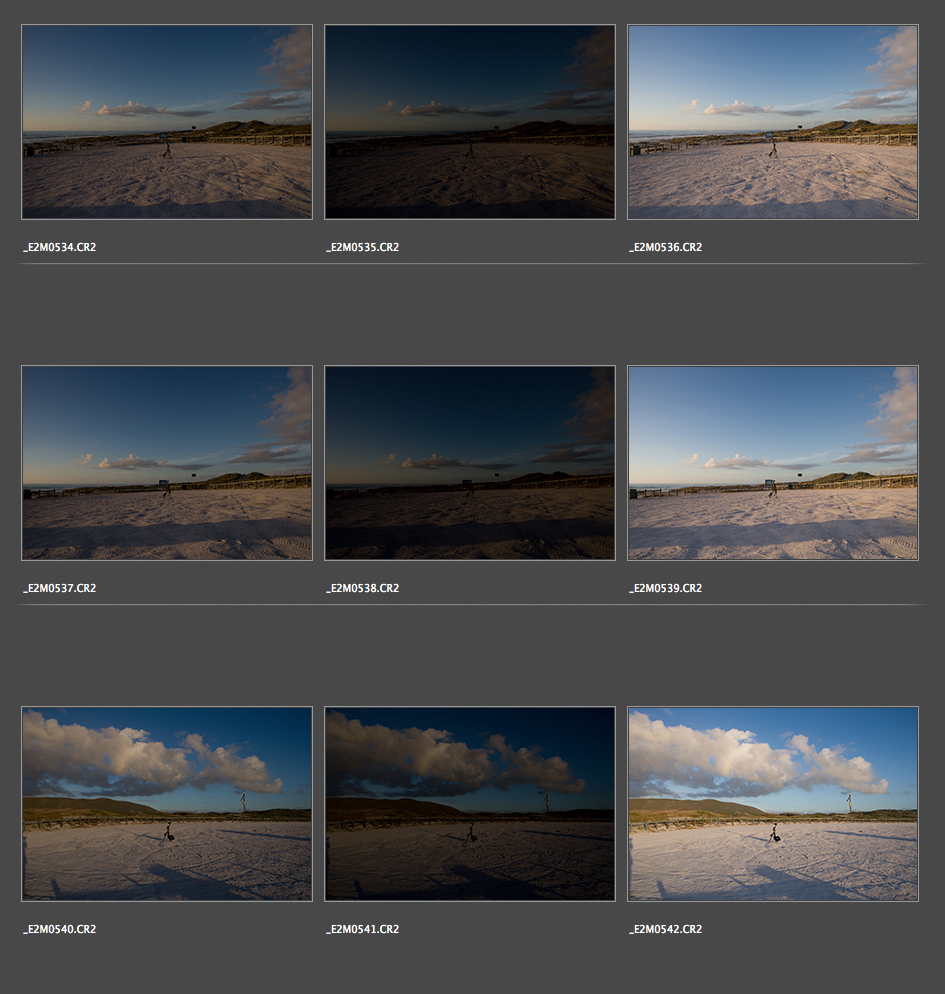Image resolution: width=945 pixels, height=994 pixels.
Task: Click the _E2M0539.CR2 file name
Action: coord(665,588)
